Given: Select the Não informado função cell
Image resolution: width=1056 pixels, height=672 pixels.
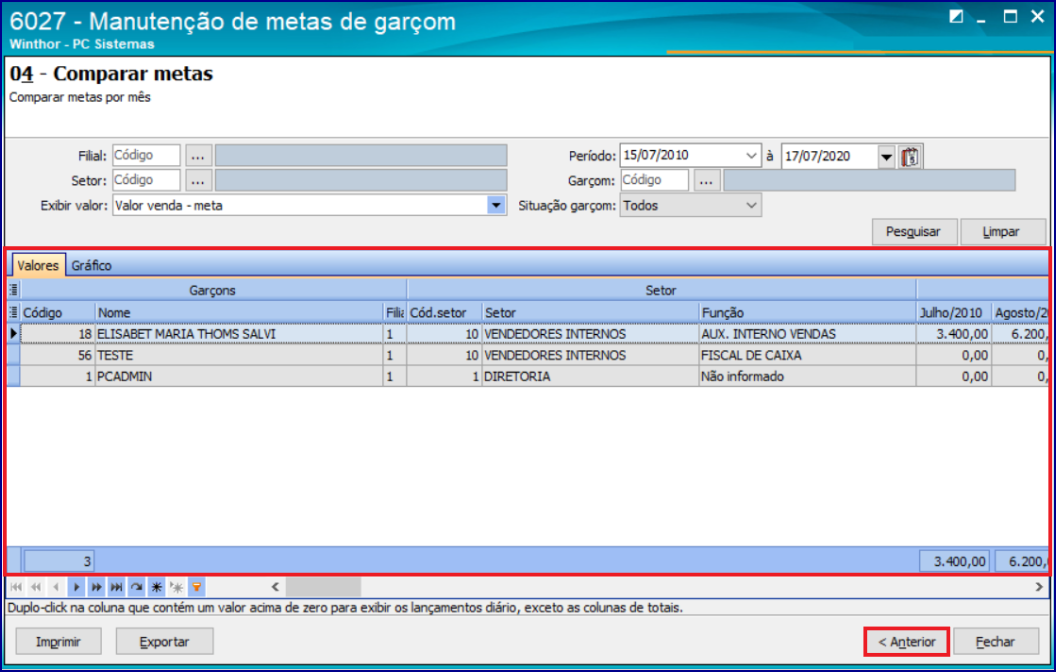Looking at the screenshot, I should (807, 376).
